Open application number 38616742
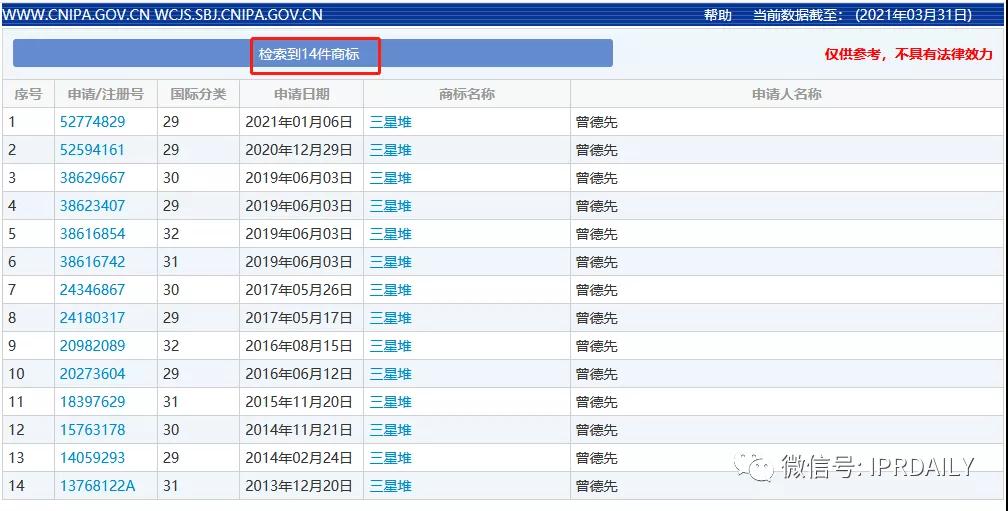This screenshot has height=511, width=1008. click(x=93, y=262)
